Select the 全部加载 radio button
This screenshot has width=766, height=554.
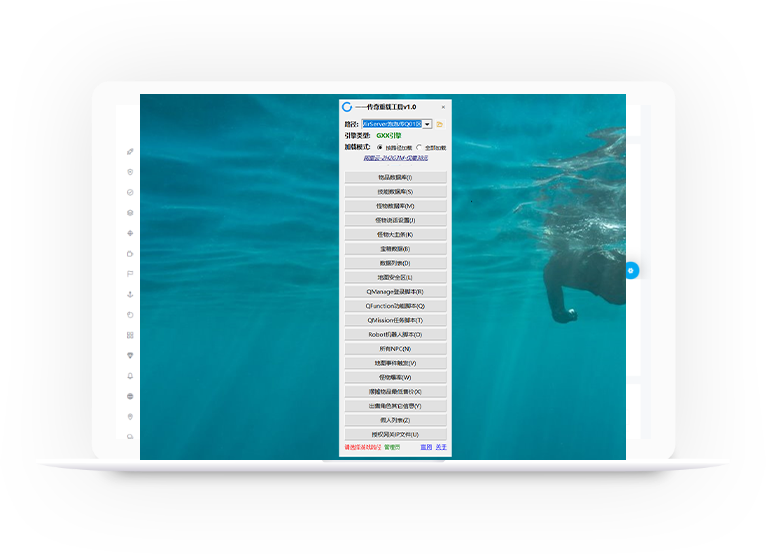pos(419,147)
